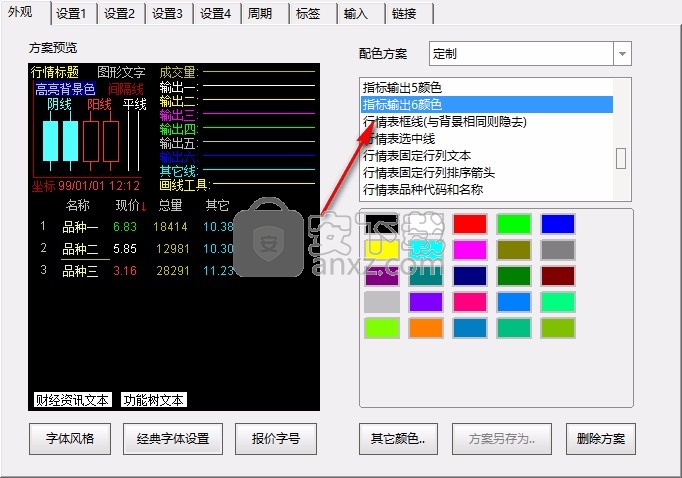Click the color list scrollbar thumb
This screenshot has height=478, width=682.
point(621,158)
